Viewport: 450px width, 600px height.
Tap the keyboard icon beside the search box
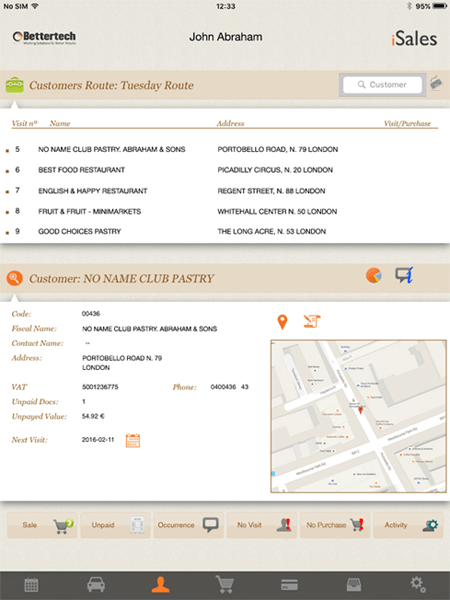pos(436,83)
